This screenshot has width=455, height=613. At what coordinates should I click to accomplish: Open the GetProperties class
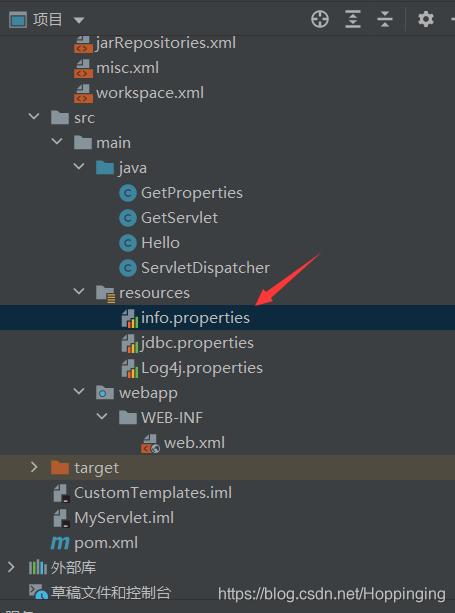coord(192,193)
